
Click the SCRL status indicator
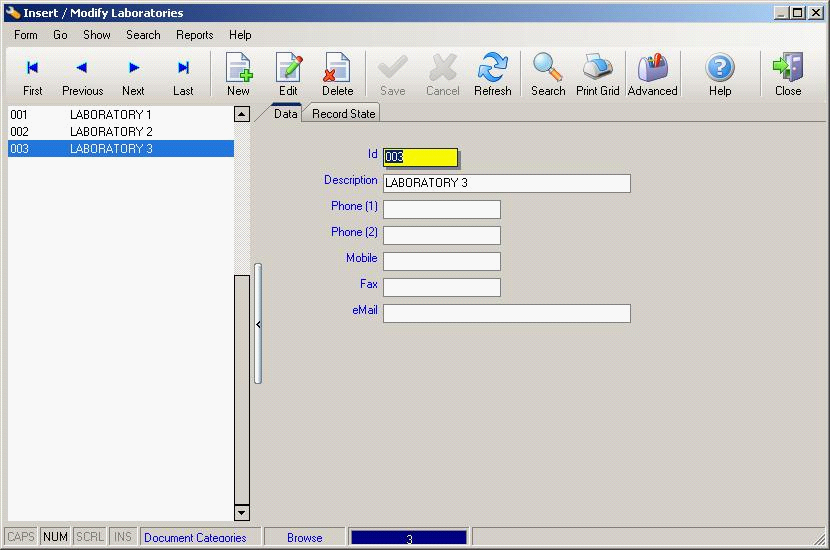pos(90,537)
